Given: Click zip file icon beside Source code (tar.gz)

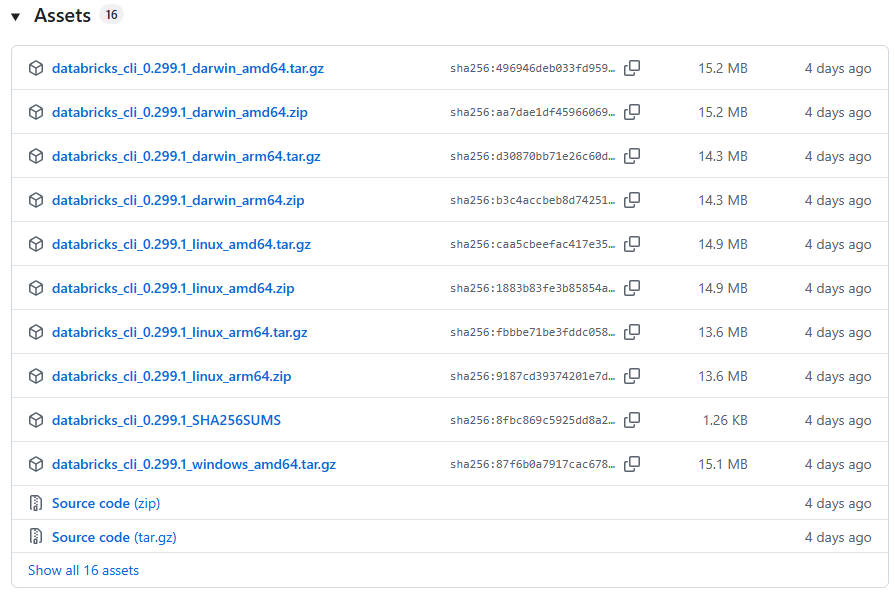Looking at the screenshot, I should coord(36,536).
